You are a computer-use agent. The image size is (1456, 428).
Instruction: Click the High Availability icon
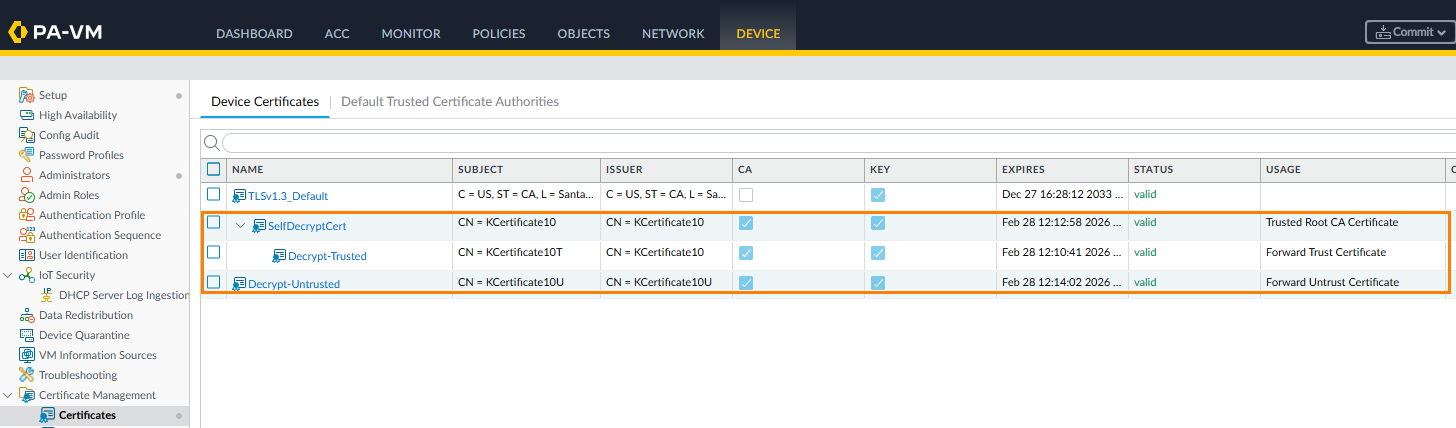pos(28,115)
